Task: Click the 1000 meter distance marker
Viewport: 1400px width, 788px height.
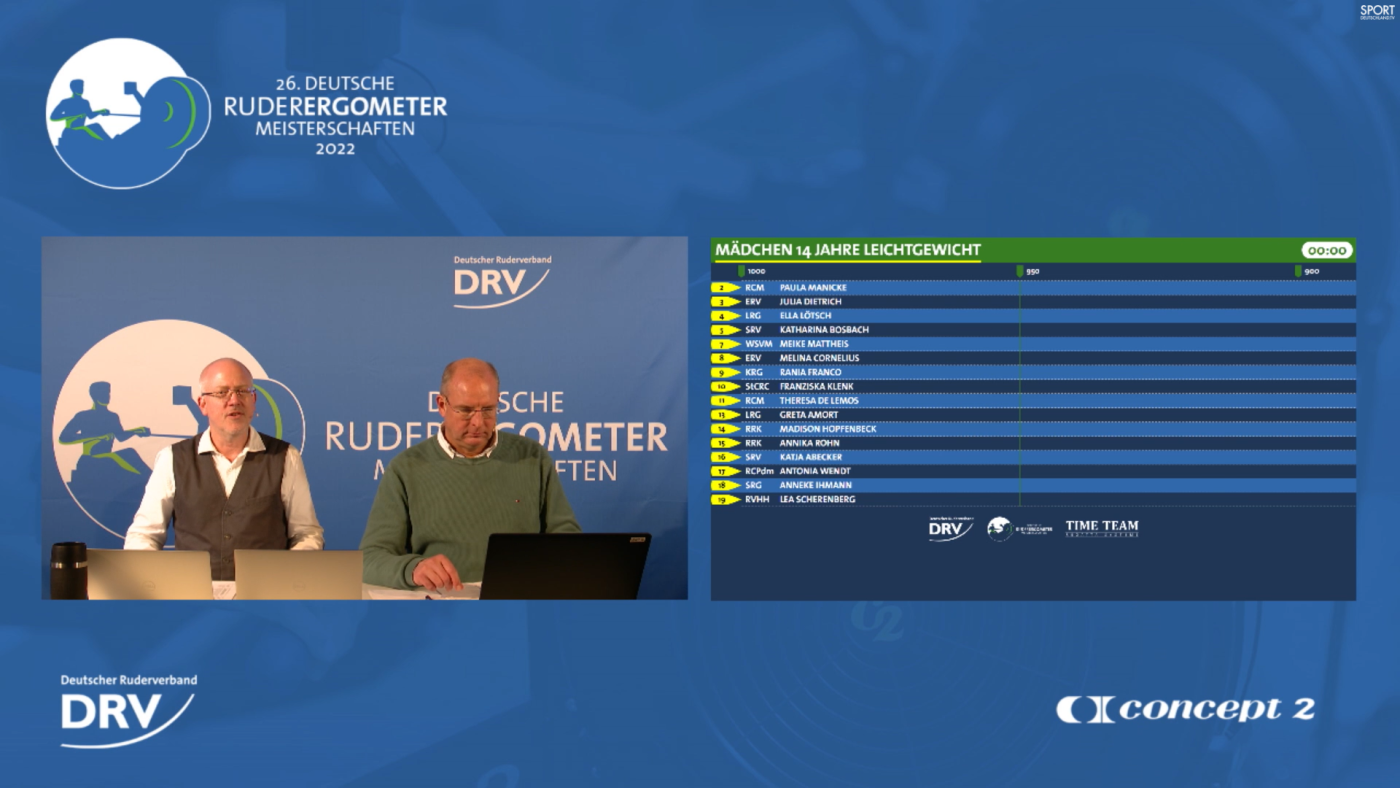Action: tap(752, 271)
